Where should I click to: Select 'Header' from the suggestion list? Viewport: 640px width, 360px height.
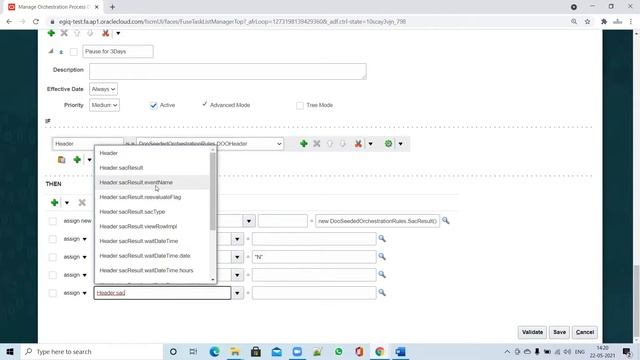[152, 153]
